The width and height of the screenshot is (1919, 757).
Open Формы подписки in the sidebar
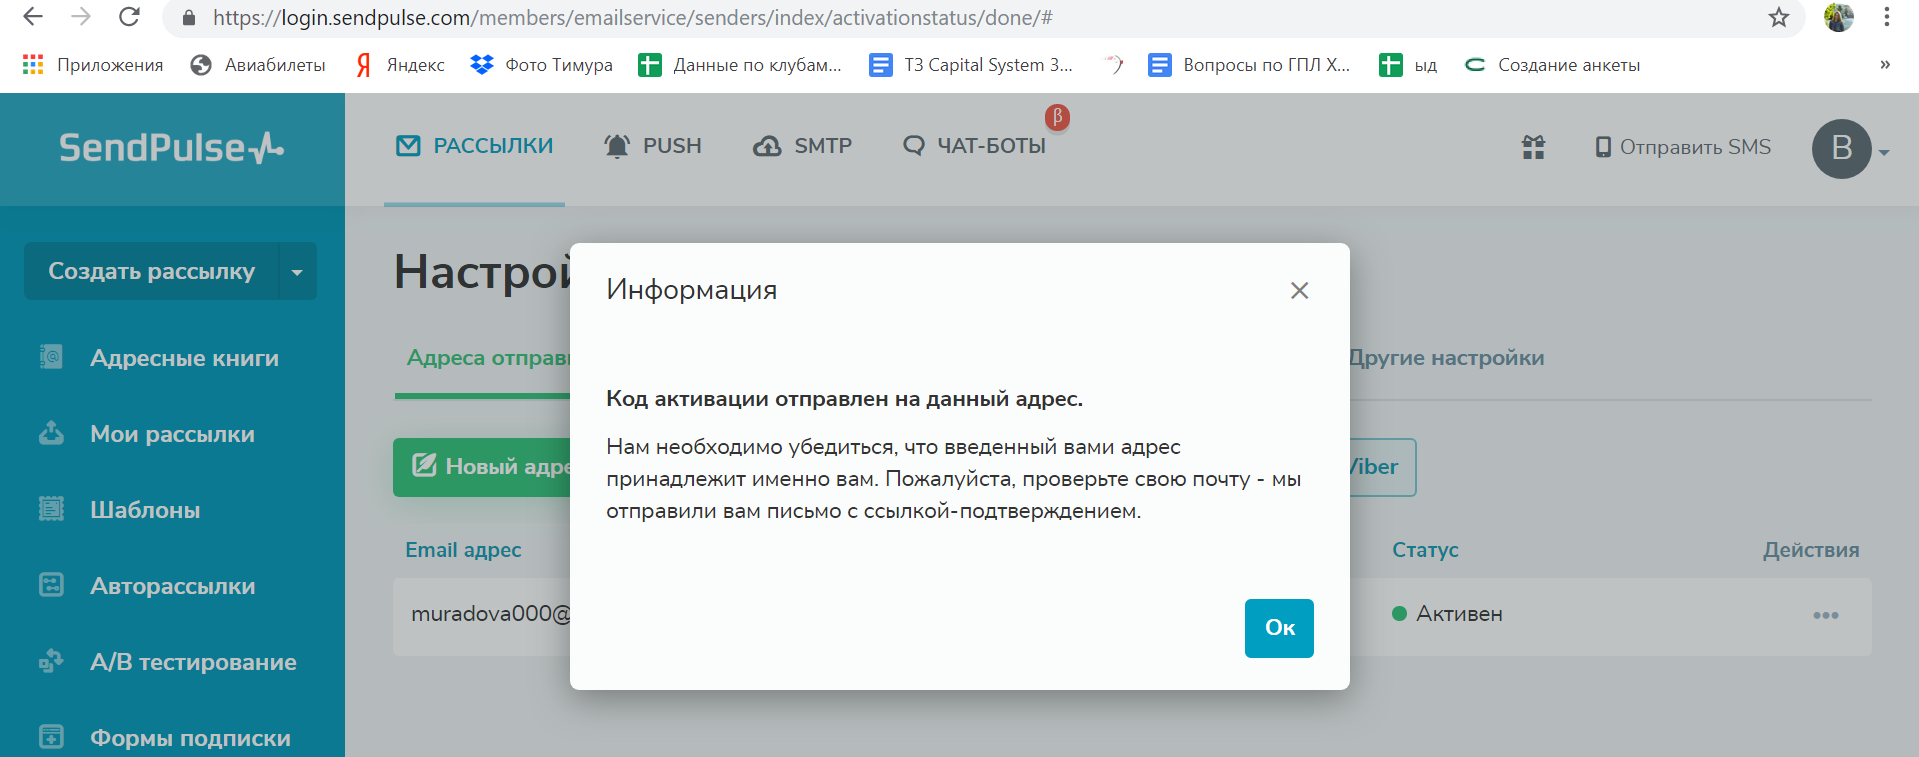click(x=190, y=738)
